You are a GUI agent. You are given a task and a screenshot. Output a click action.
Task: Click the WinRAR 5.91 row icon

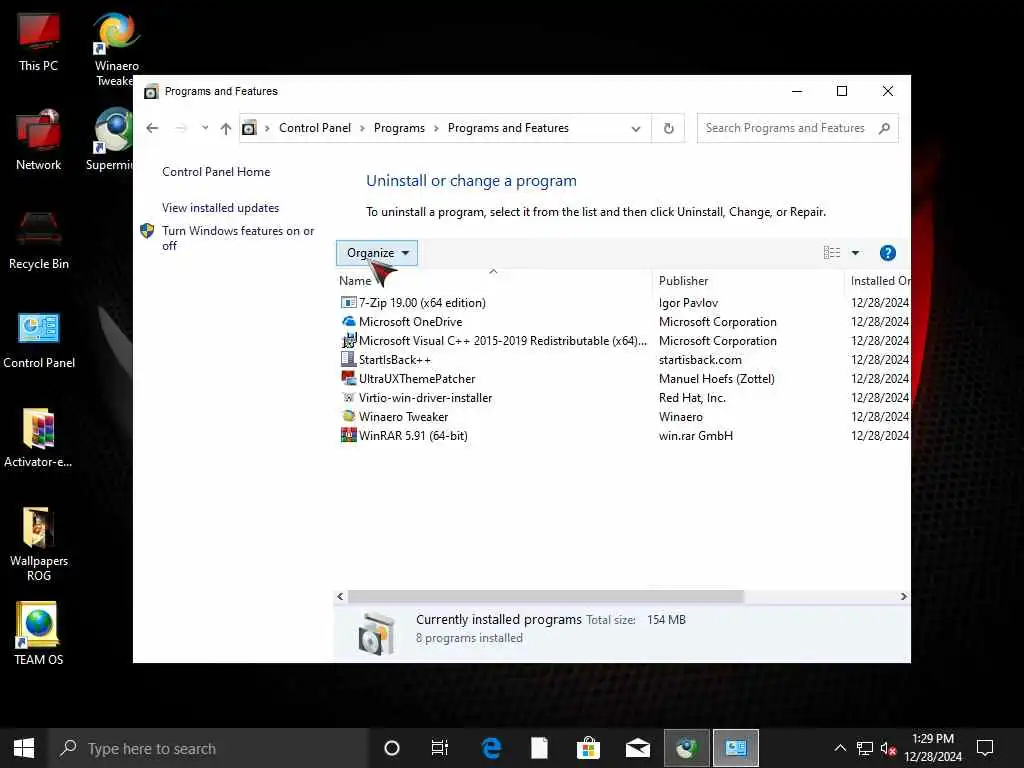(x=348, y=435)
